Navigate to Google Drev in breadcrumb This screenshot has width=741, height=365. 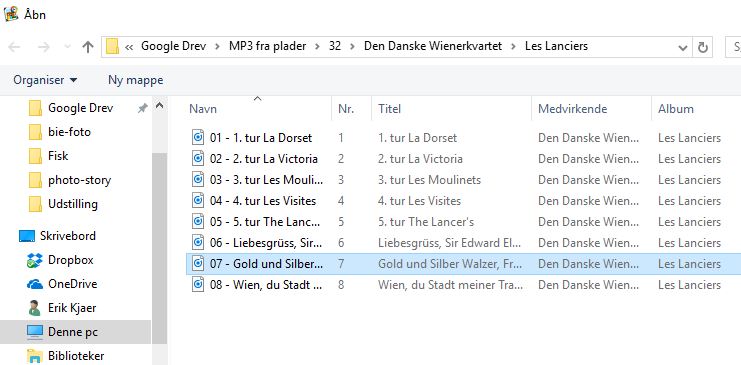click(173, 46)
